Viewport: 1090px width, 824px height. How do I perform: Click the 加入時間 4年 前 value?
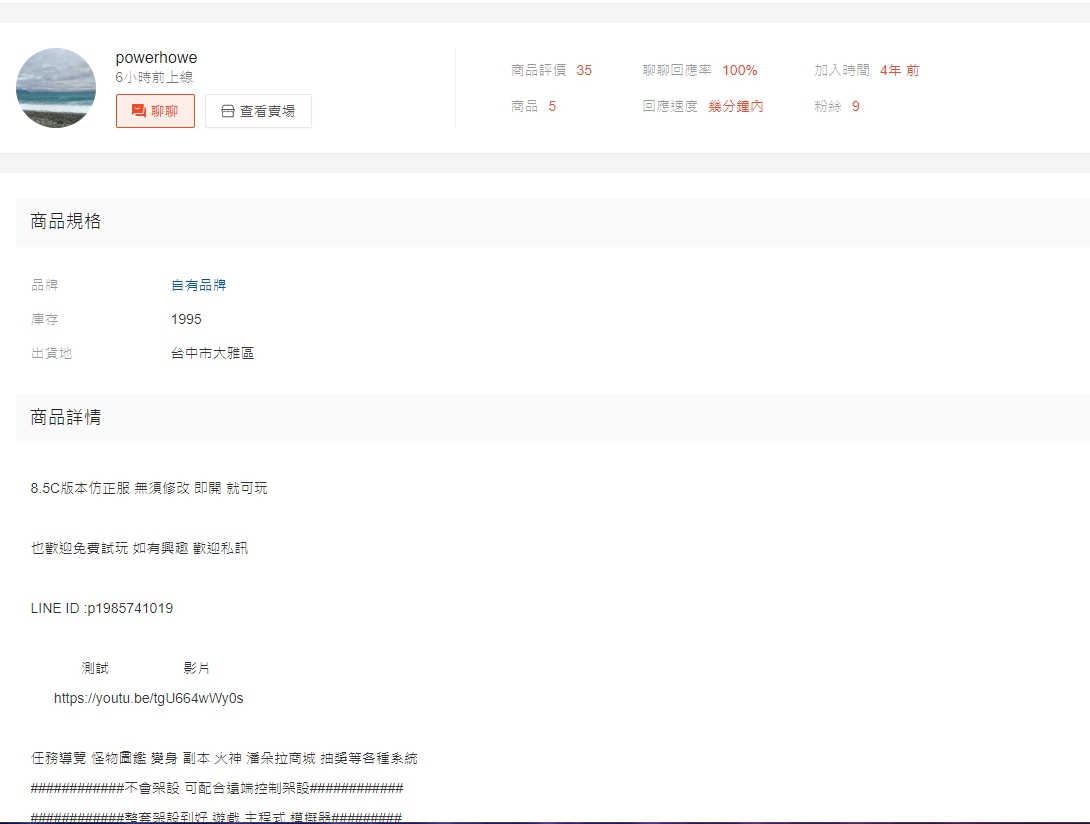pyautogui.click(x=900, y=70)
